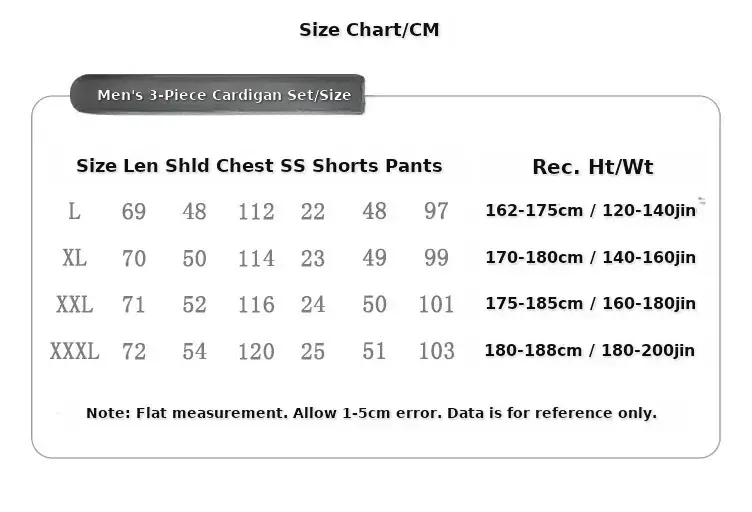Click the 180-188cm / 180-200jin recommendation
Viewport: 752px width, 512px height.
pos(589,350)
